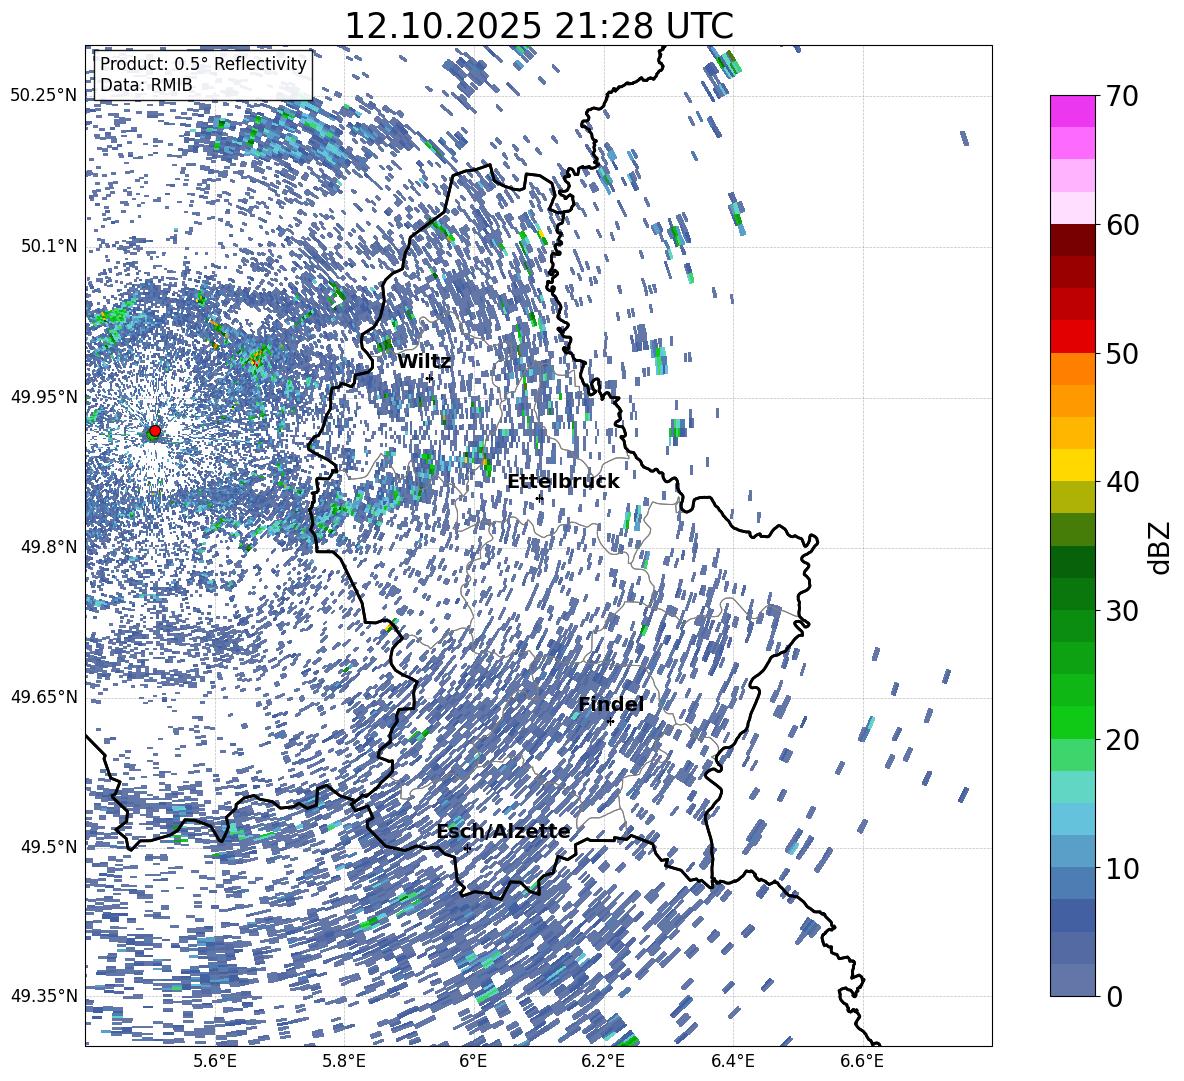Click the 49.8°N latitude label
This screenshot has width=1184, height=1081.
point(48,547)
